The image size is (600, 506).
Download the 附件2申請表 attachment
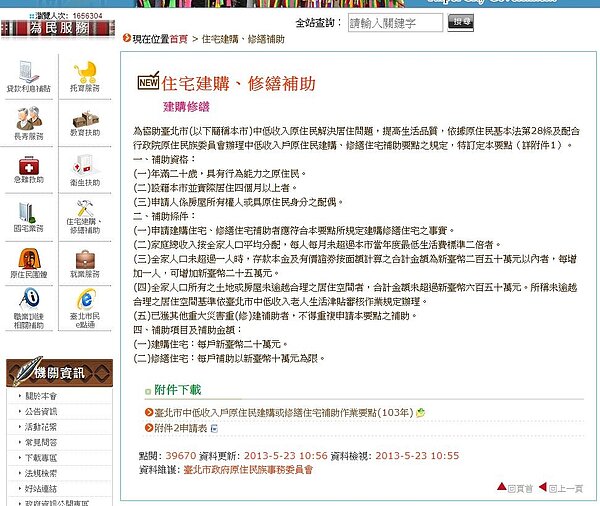pos(176,428)
